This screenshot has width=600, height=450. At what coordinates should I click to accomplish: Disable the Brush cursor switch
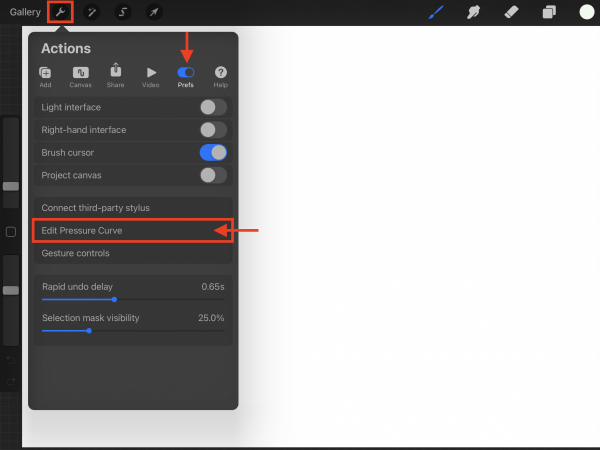coord(214,152)
